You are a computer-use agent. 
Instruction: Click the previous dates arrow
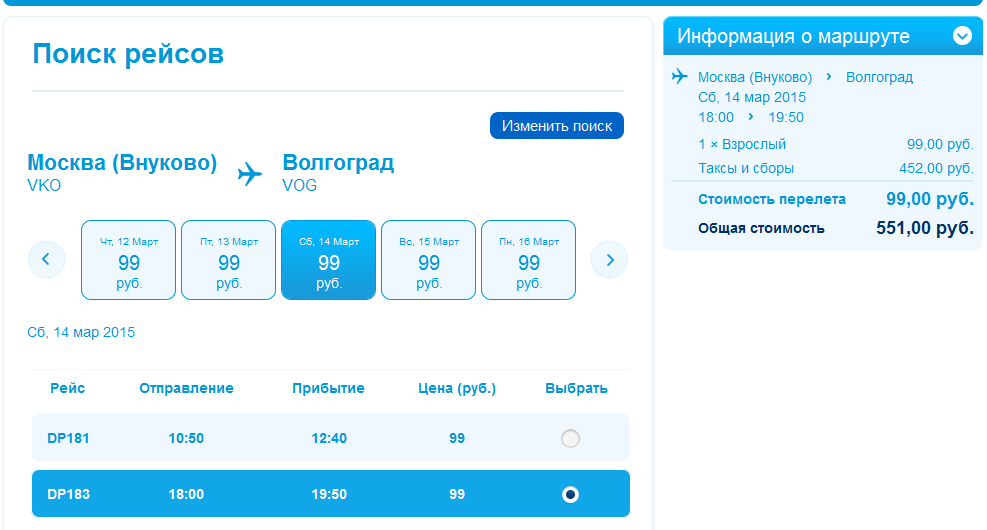(x=46, y=260)
